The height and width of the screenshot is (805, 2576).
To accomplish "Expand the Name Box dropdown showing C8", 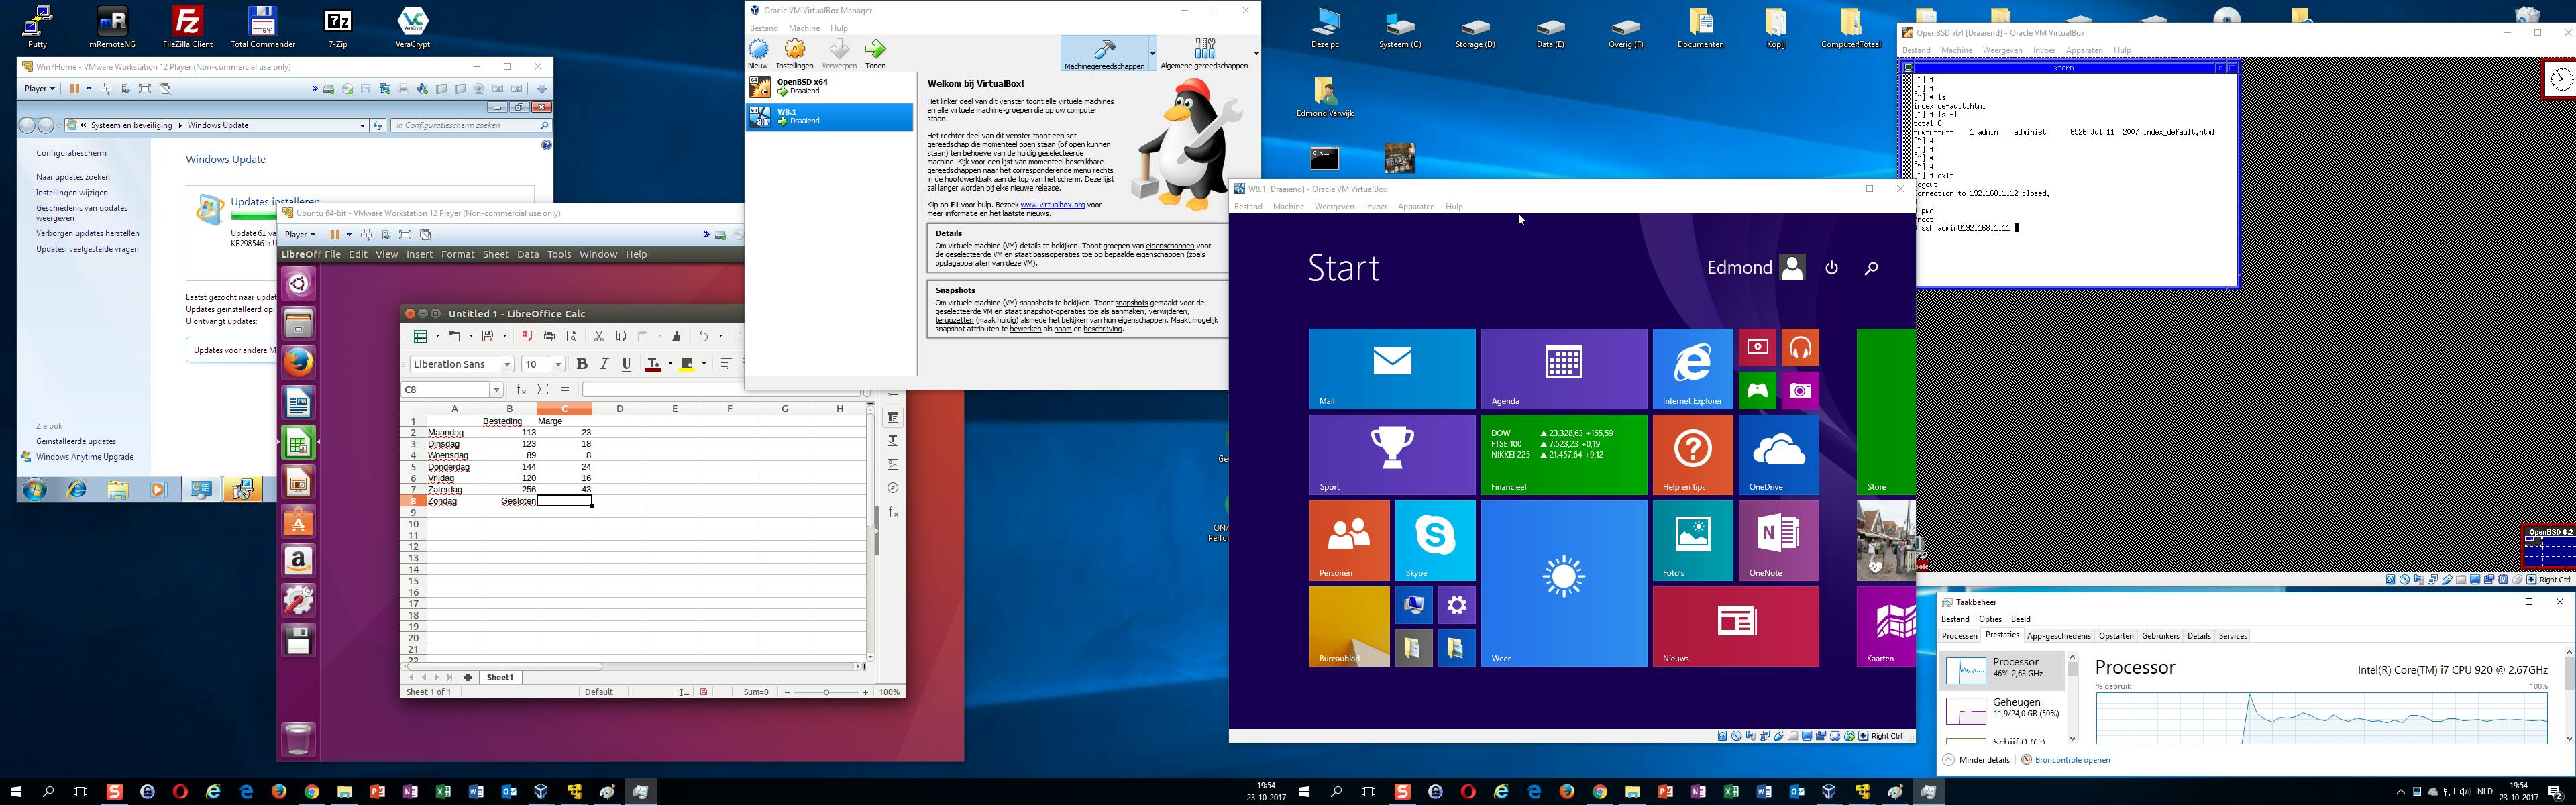I will [496, 390].
